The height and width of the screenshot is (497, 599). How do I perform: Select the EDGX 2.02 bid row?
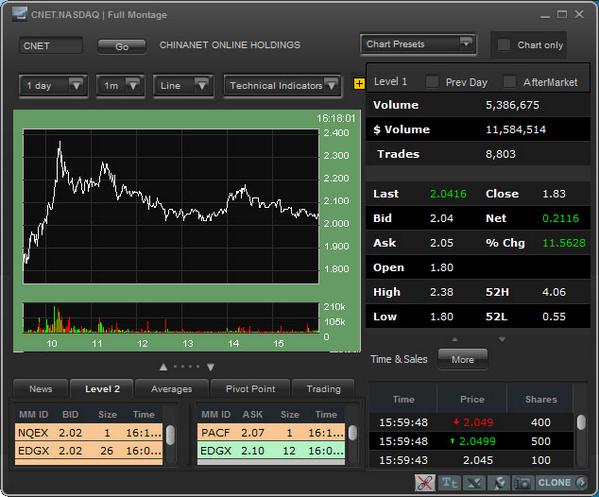click(89, 451)
